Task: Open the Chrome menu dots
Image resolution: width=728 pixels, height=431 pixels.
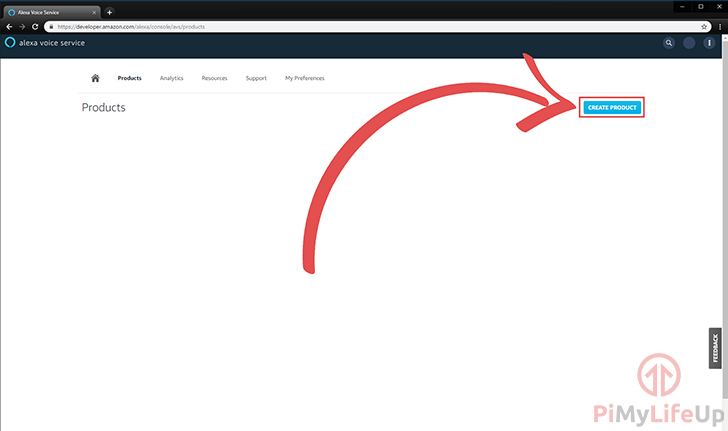Action: [x=720, y=26]
